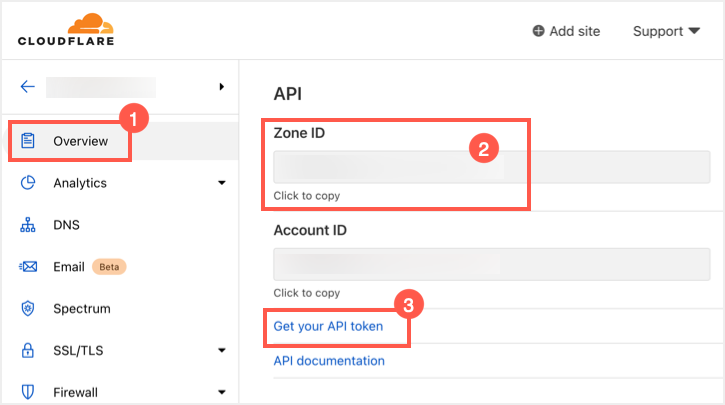Select the Overview clipboard icon
Screen dimensions: 725x405
(x=28, y=141)
